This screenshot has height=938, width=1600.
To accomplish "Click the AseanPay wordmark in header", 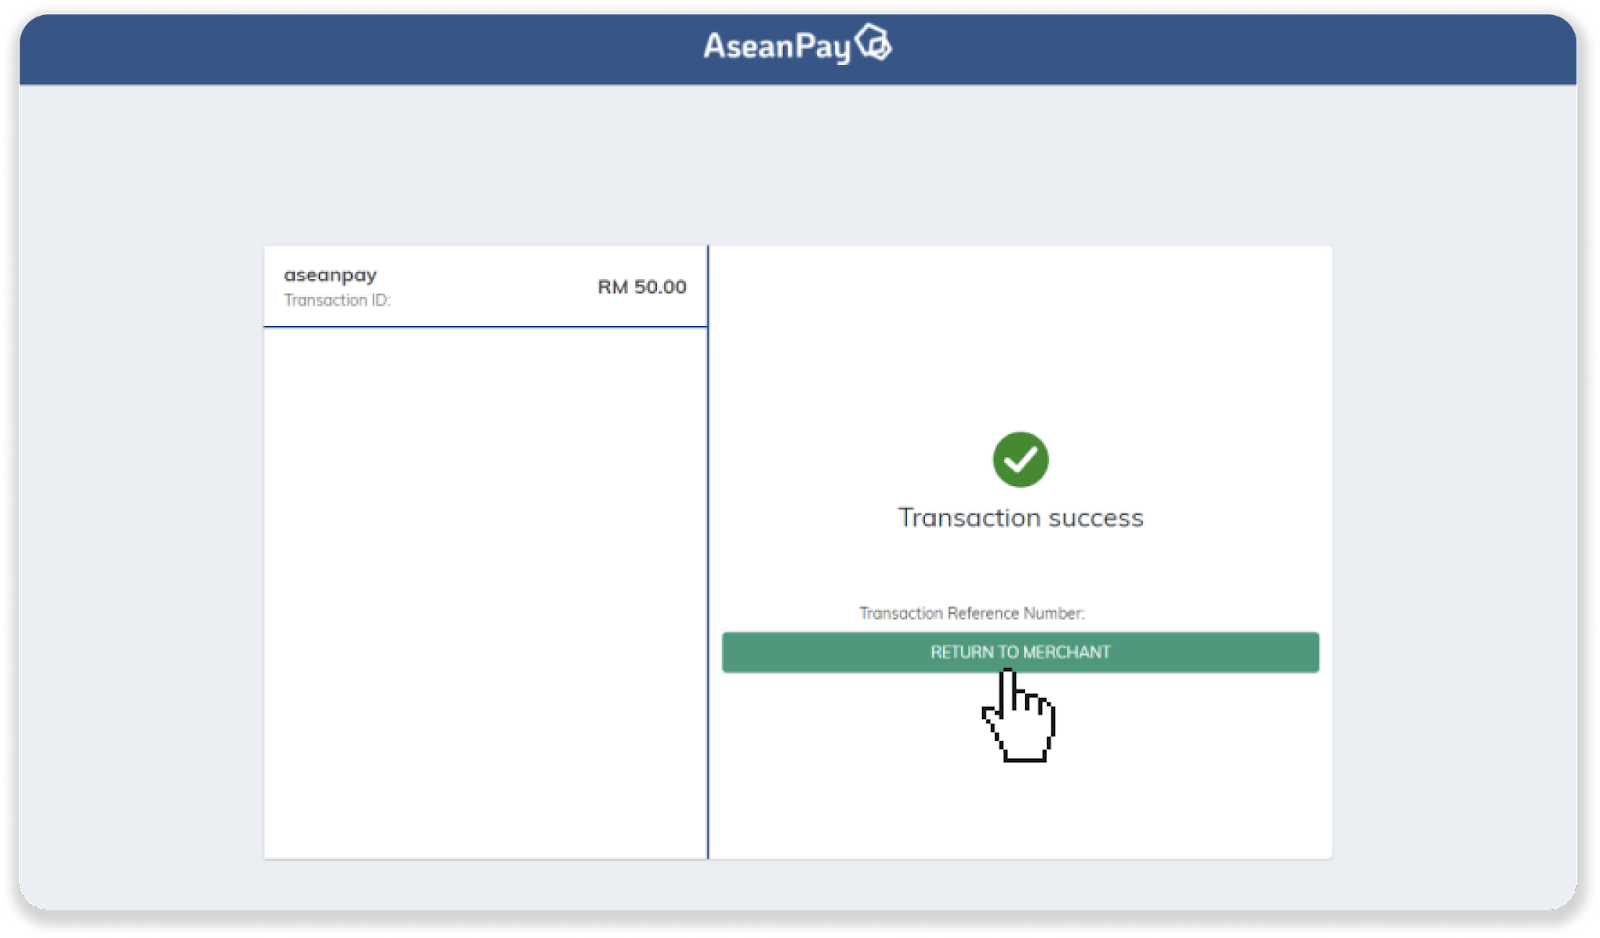I will (776, 47).
